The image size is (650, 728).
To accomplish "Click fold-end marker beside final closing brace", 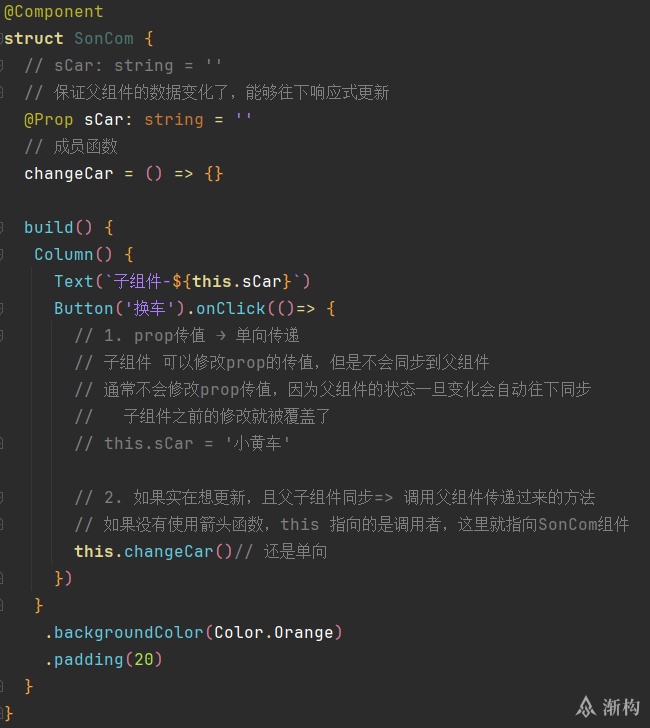I will tap(1, 713).
